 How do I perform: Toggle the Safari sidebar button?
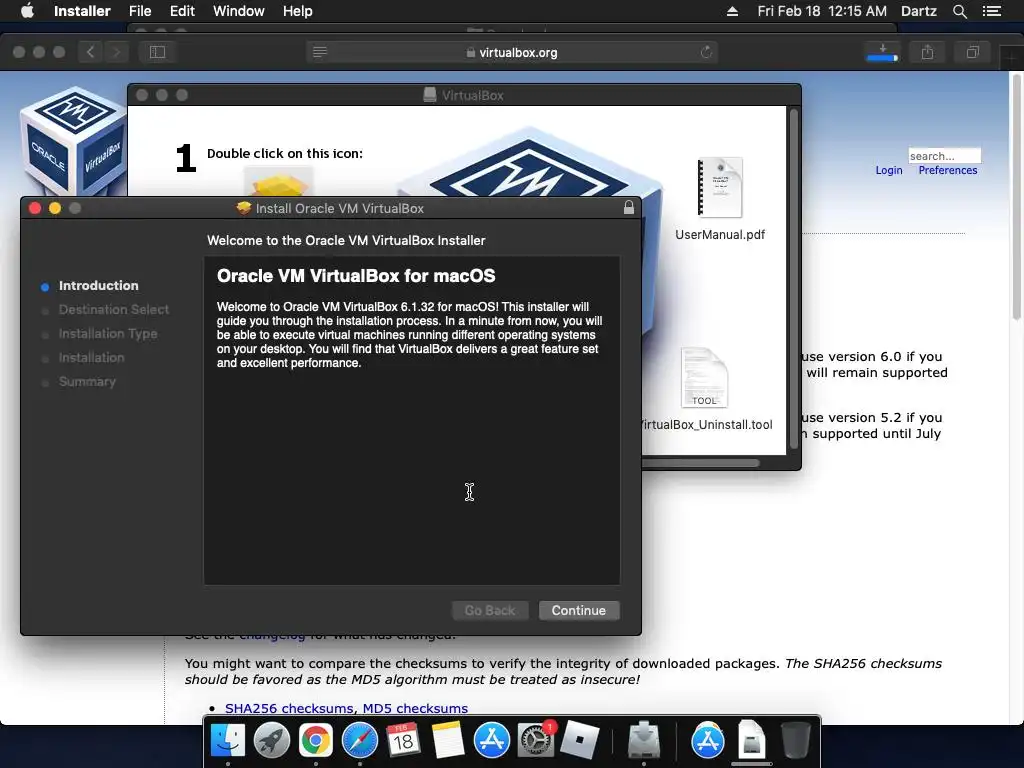point(157,52)
